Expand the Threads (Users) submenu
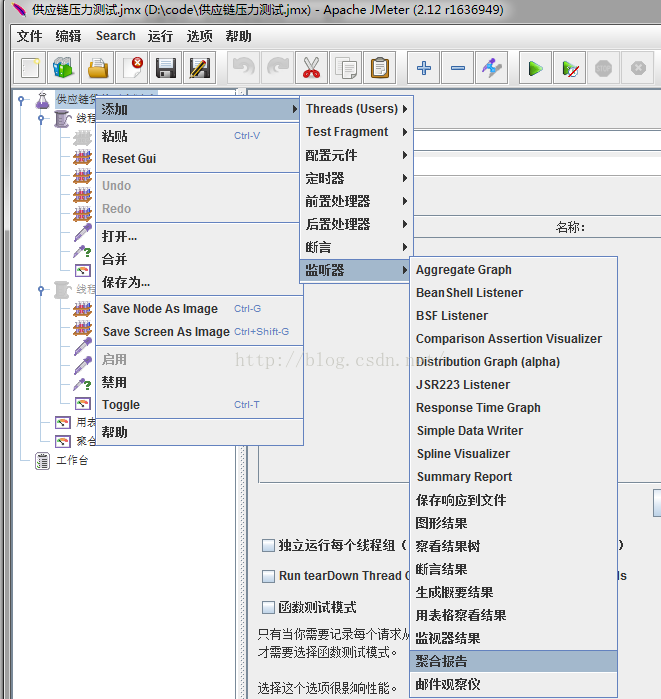 pyautogui.click(x=357, y=109)
